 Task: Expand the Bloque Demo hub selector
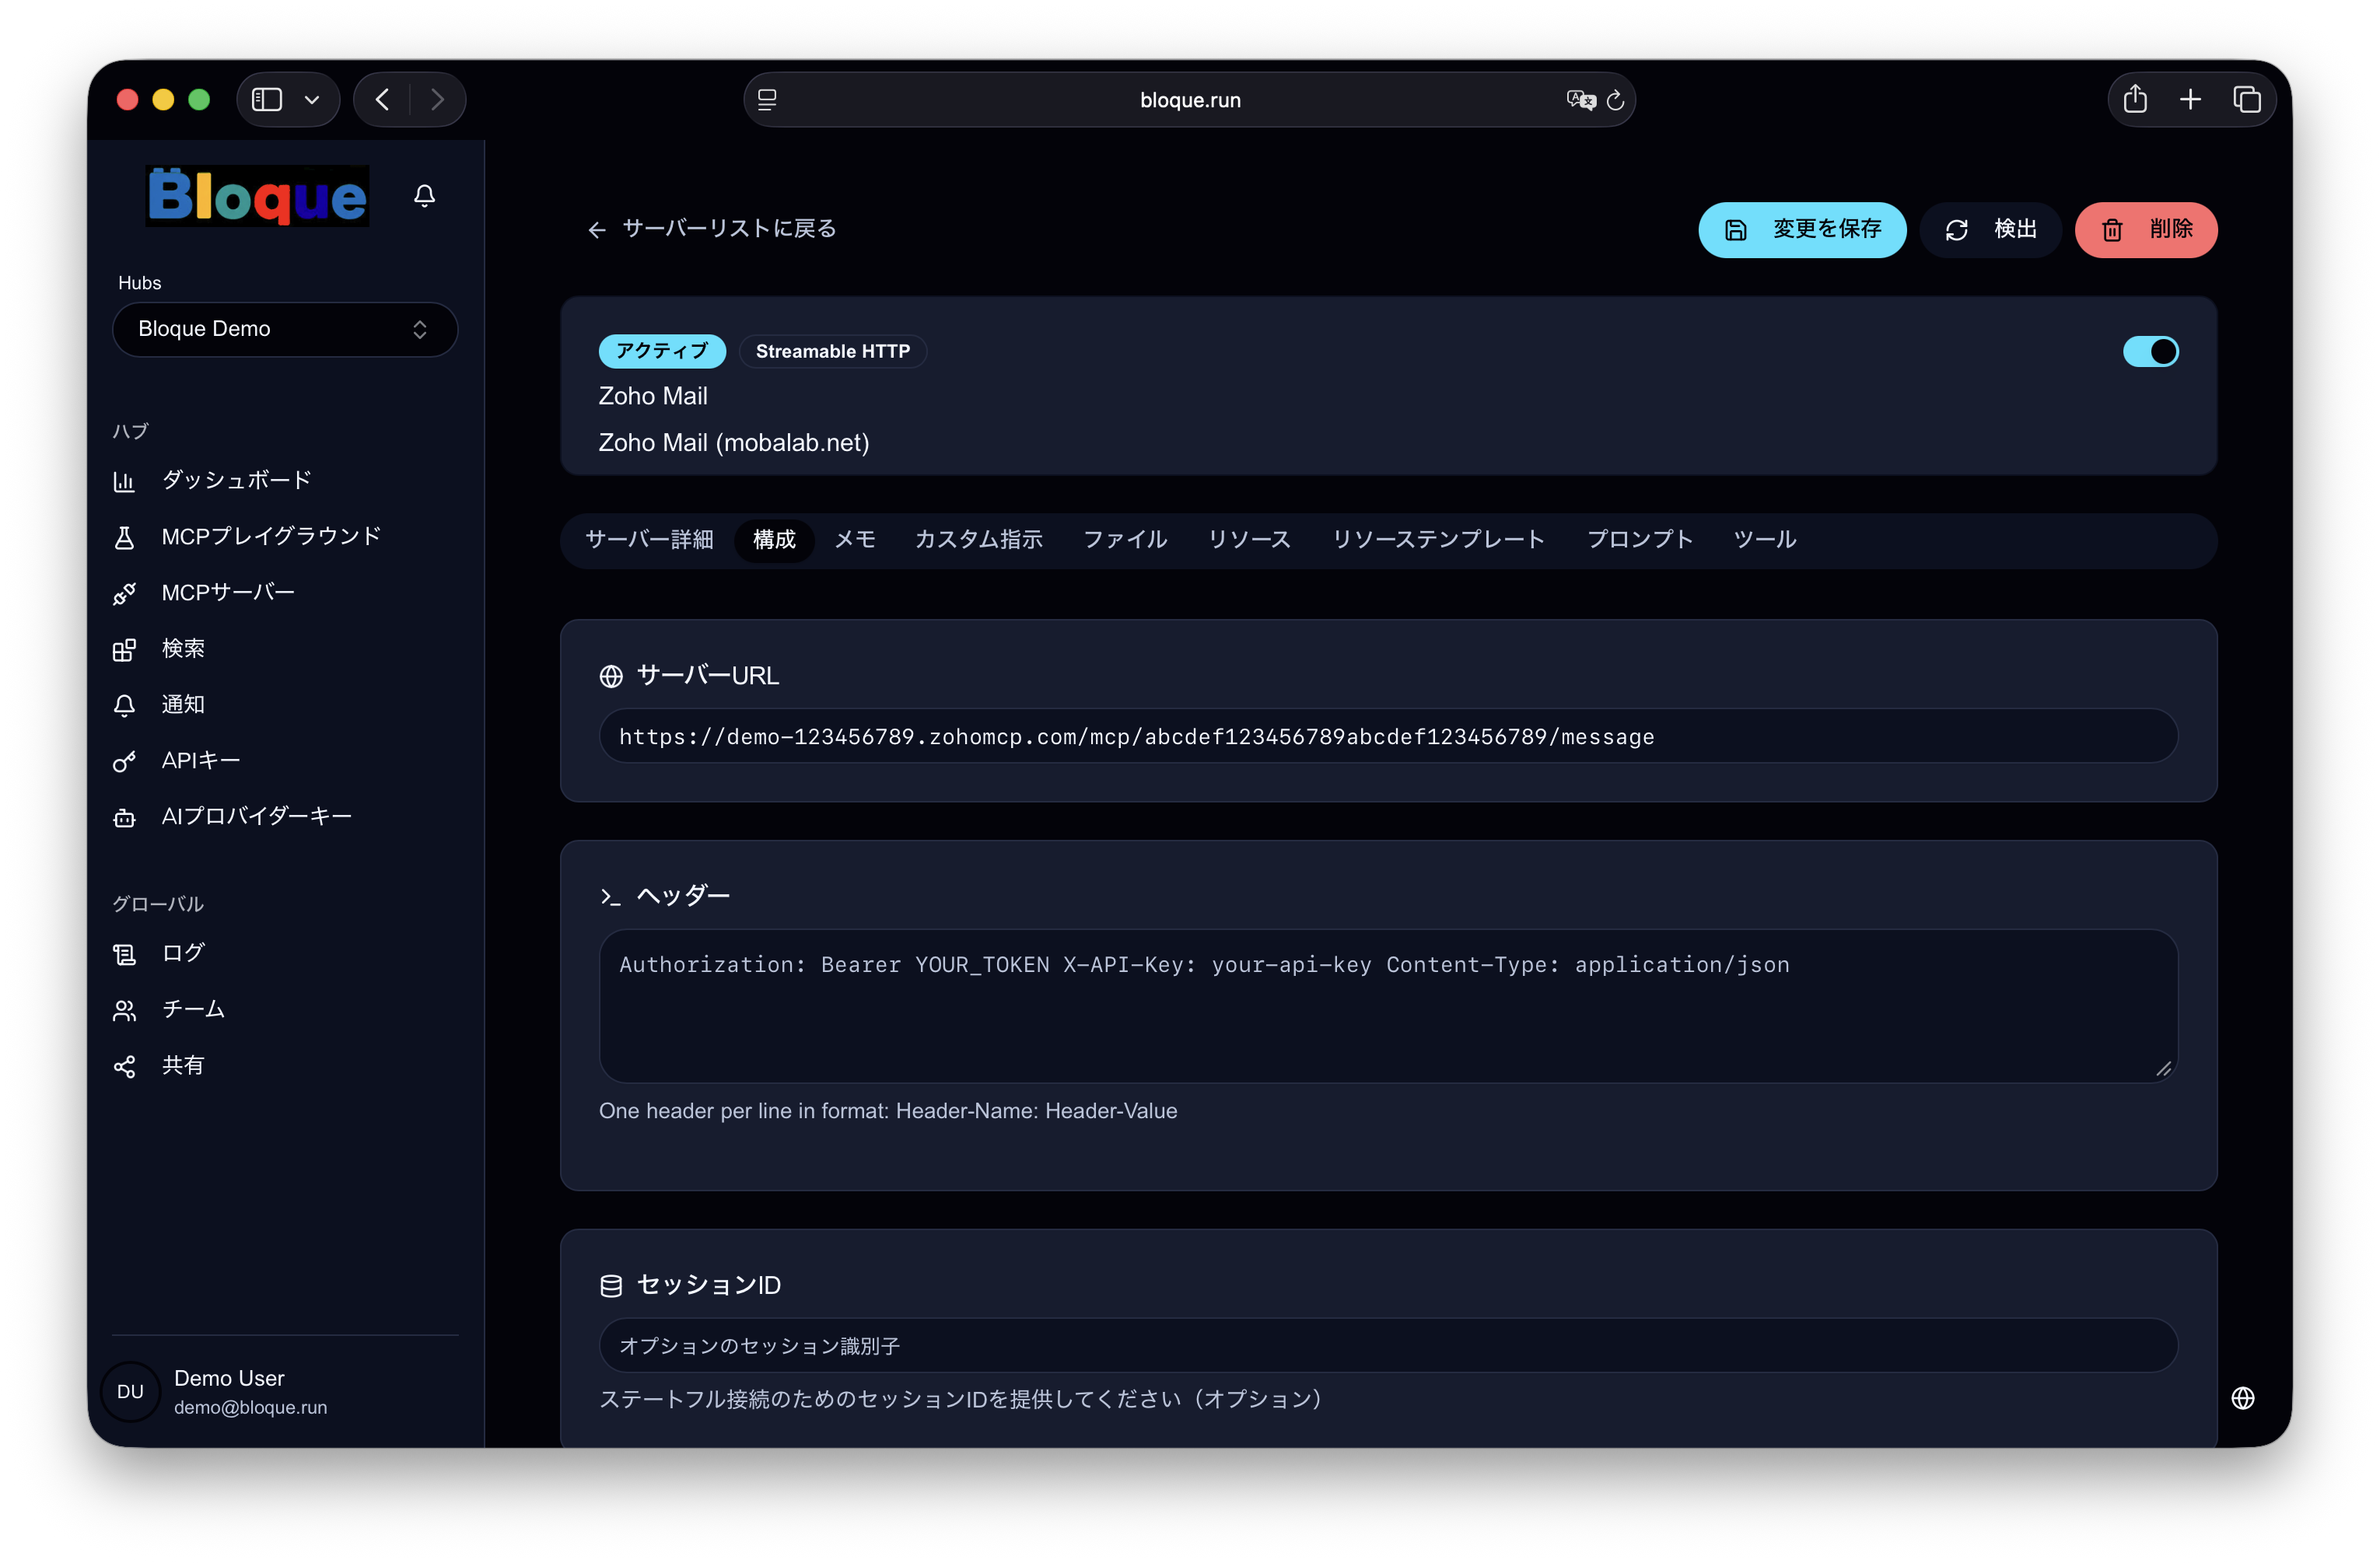pyautogui.click(x=285, y=329)
